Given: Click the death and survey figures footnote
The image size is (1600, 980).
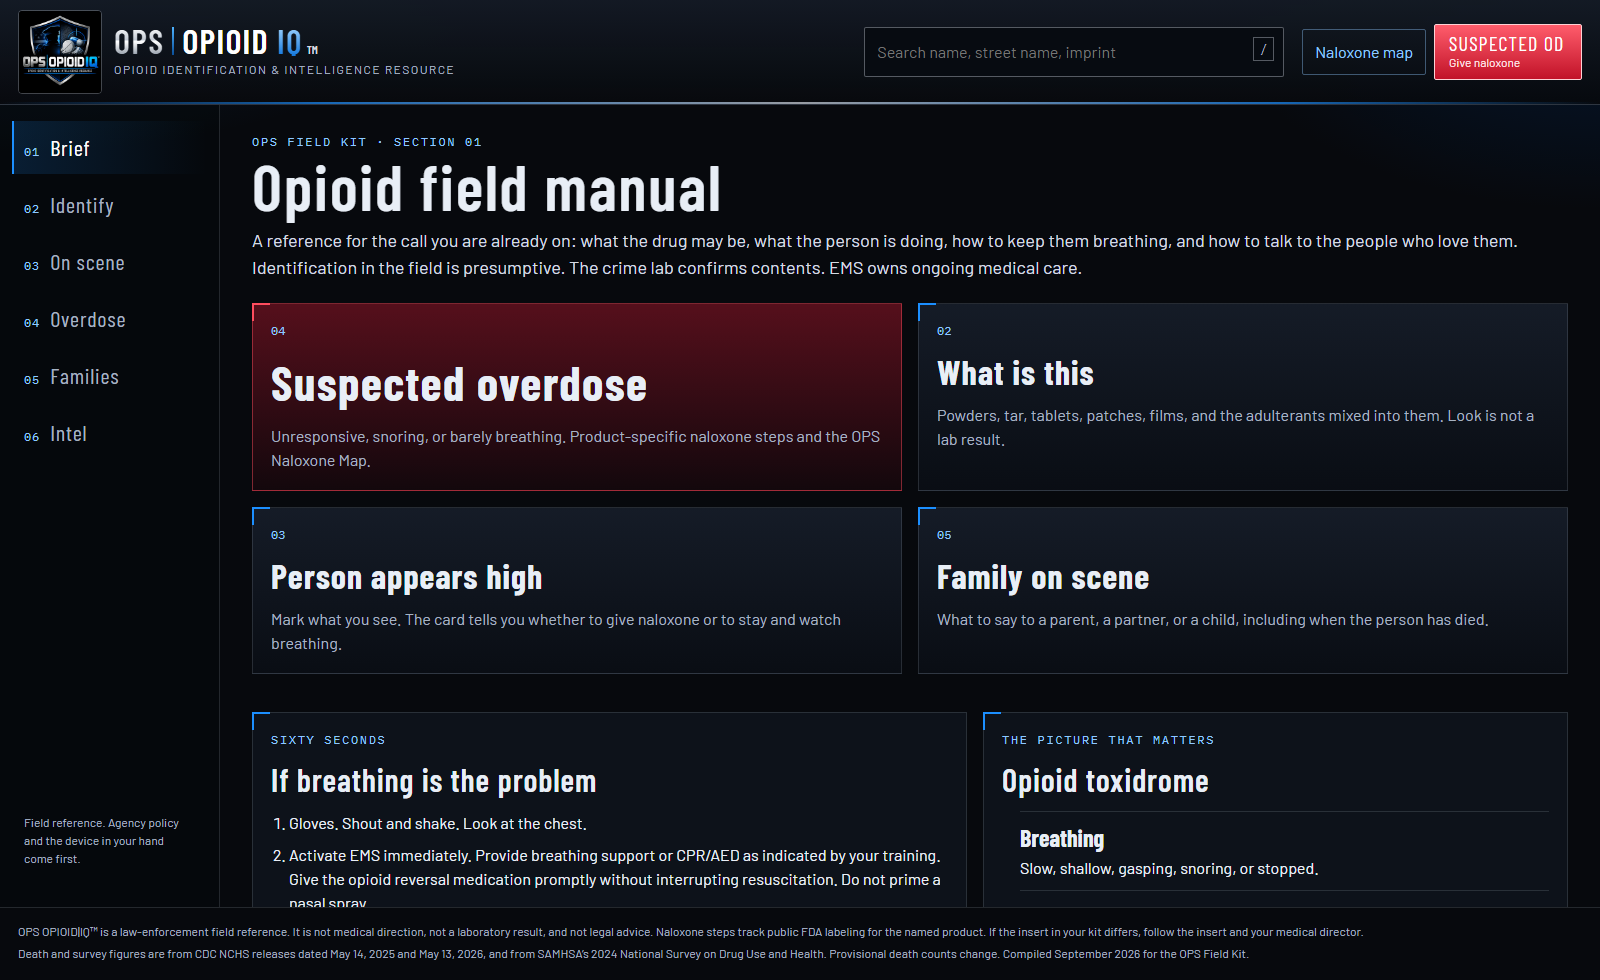Looking at the screenshot, I should (633, 954).
